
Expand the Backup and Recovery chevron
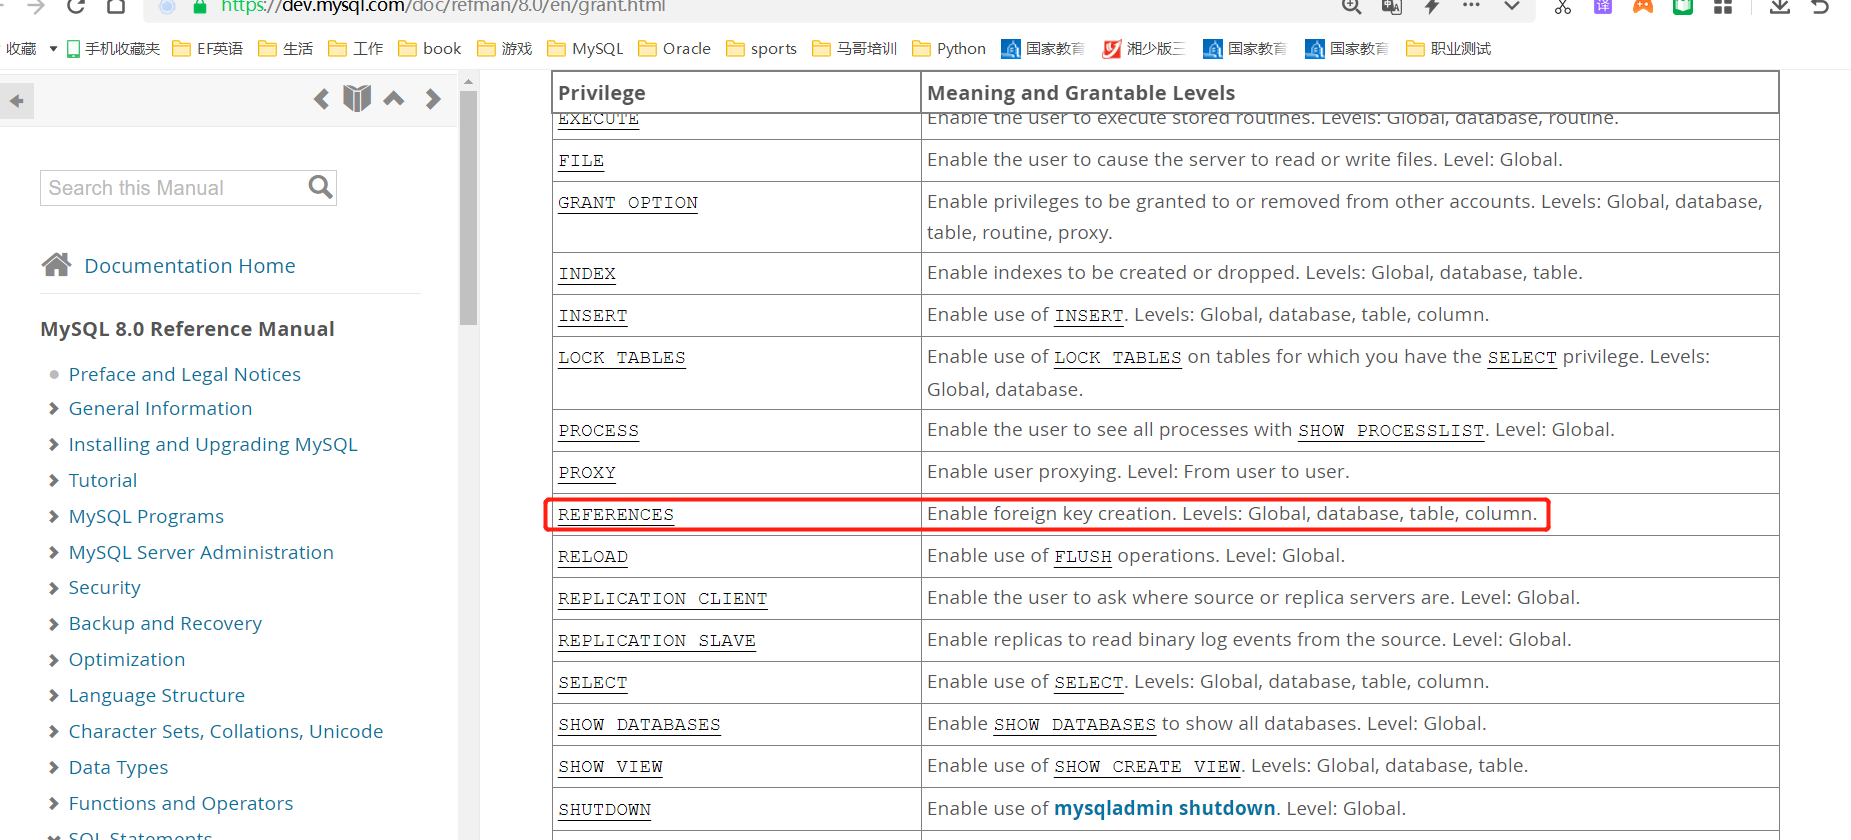click(54, 623)
